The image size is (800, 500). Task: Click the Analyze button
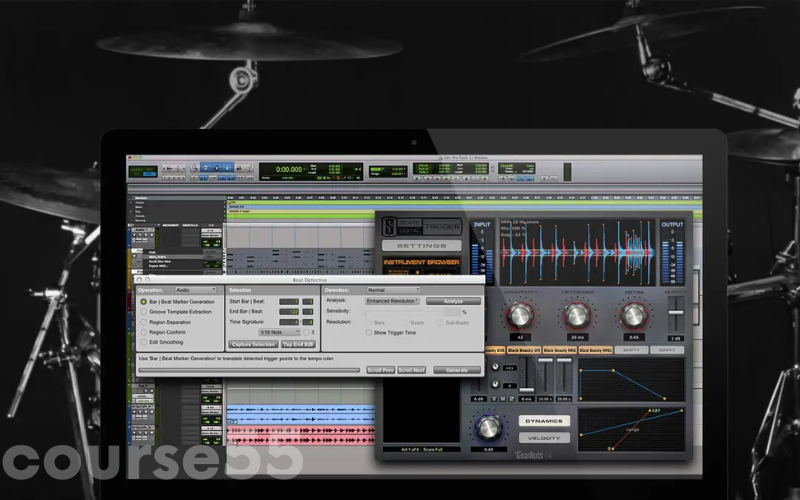click(453, 301)
